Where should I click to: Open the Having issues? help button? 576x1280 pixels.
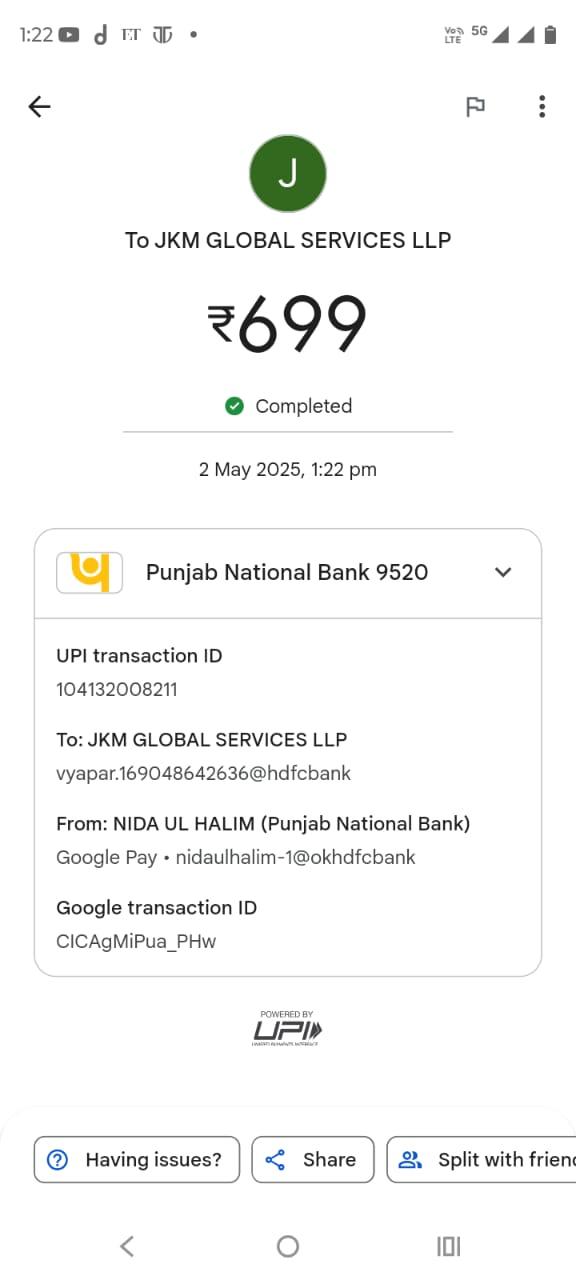(137, 1160)
